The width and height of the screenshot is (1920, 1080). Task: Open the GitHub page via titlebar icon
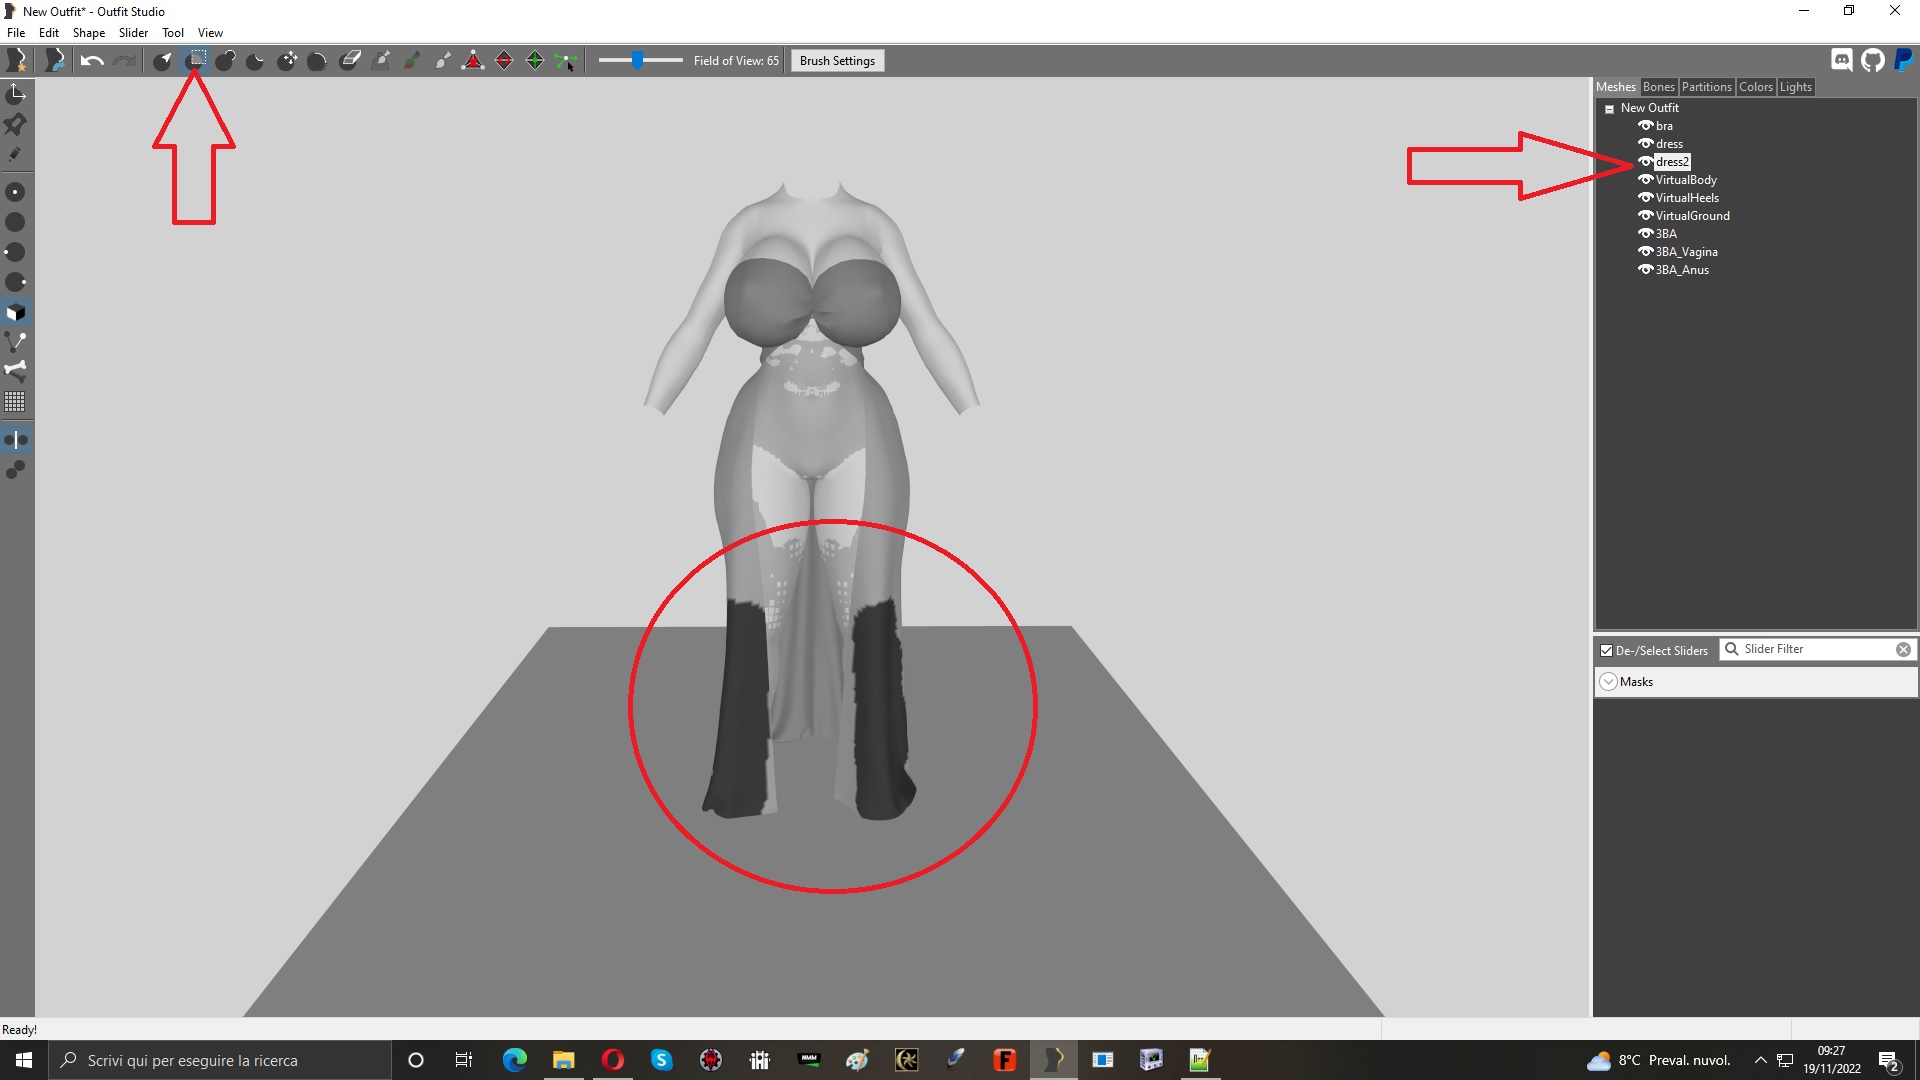tap(1873, 59)
